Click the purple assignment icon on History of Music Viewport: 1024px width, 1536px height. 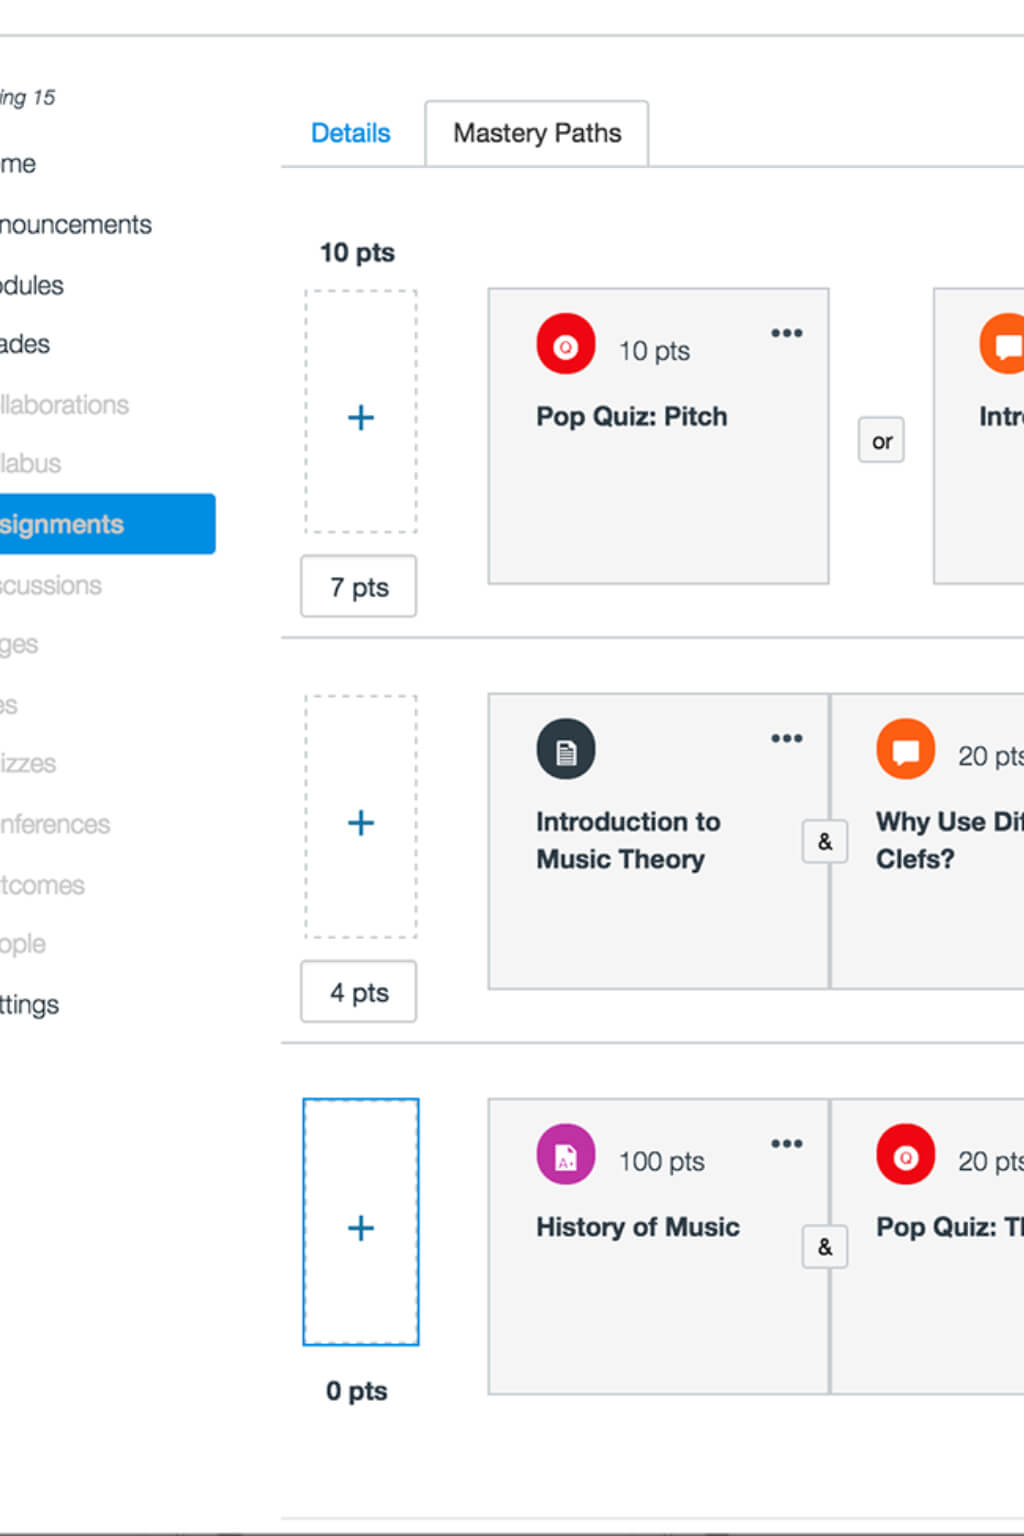[566, 1155]
